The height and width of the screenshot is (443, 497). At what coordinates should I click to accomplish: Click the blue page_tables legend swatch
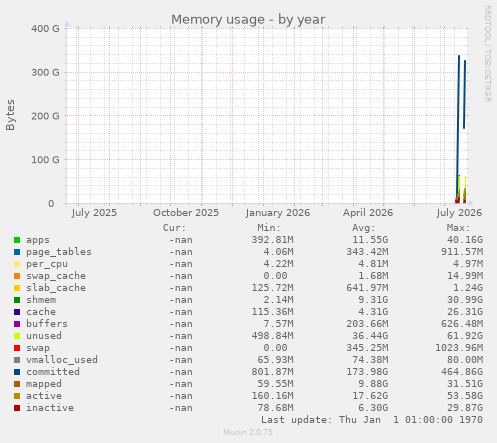click(x=17, y=252)
